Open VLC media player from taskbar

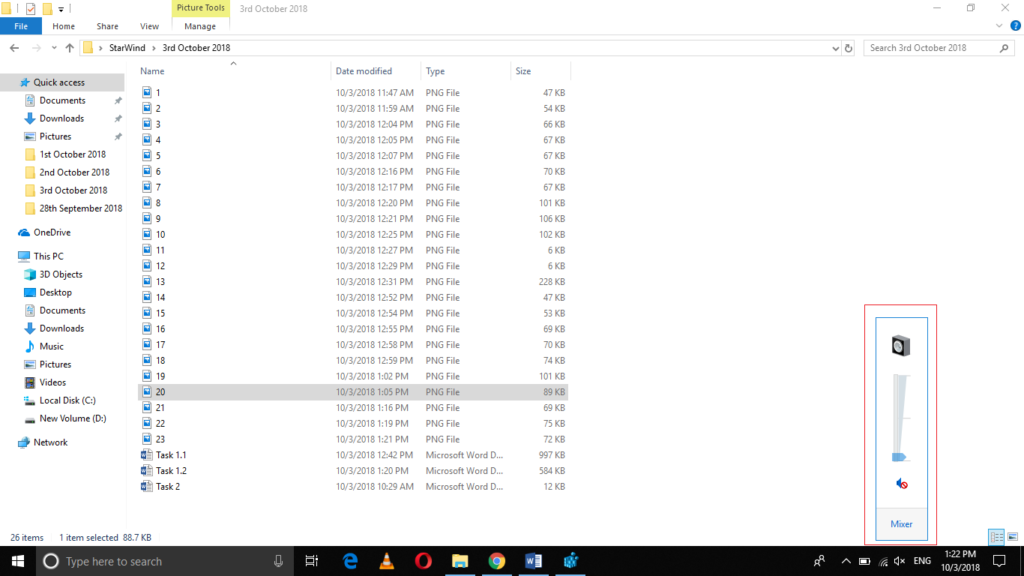(386, 561)
